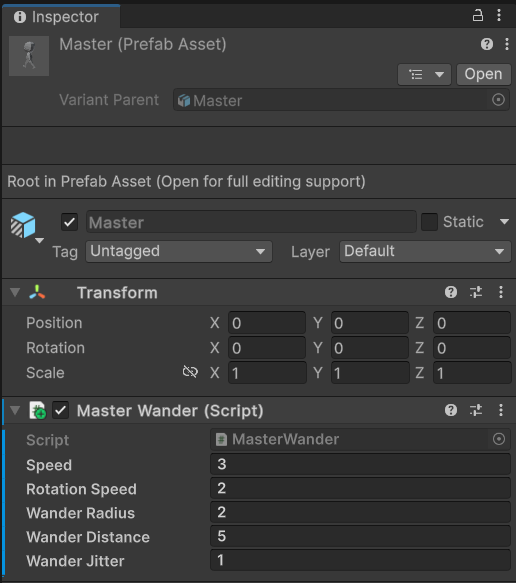The height and width of the screenshot is (583, 516).
Task: Click the Static flags dropdown arrow
Action: [504, 222]
